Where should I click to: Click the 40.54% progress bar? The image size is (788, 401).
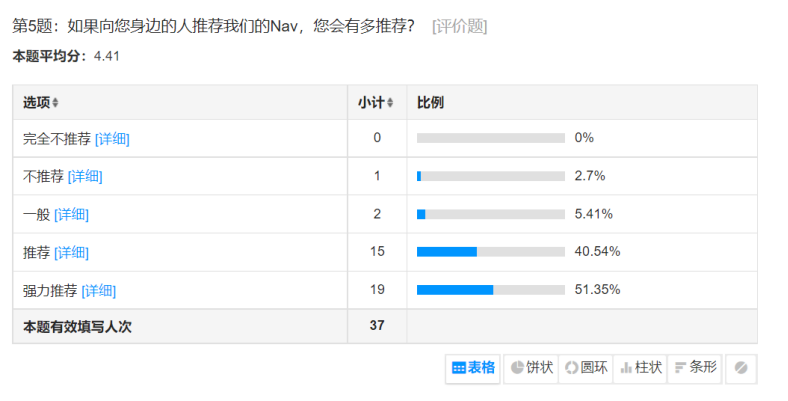click(x=491, y=252)
